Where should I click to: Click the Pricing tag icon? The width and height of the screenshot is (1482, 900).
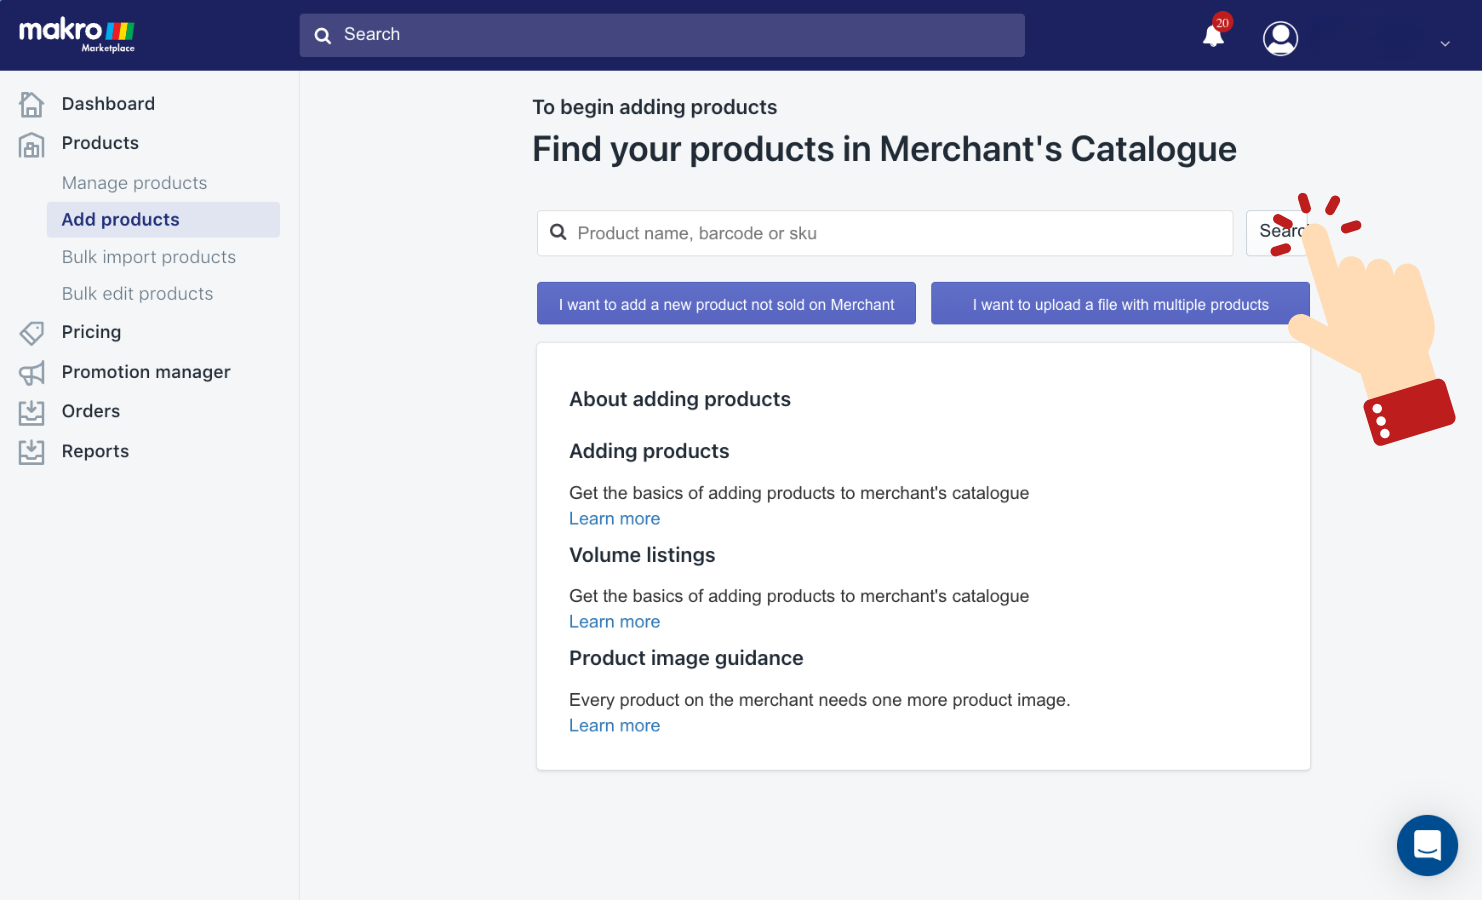point(32,332)
